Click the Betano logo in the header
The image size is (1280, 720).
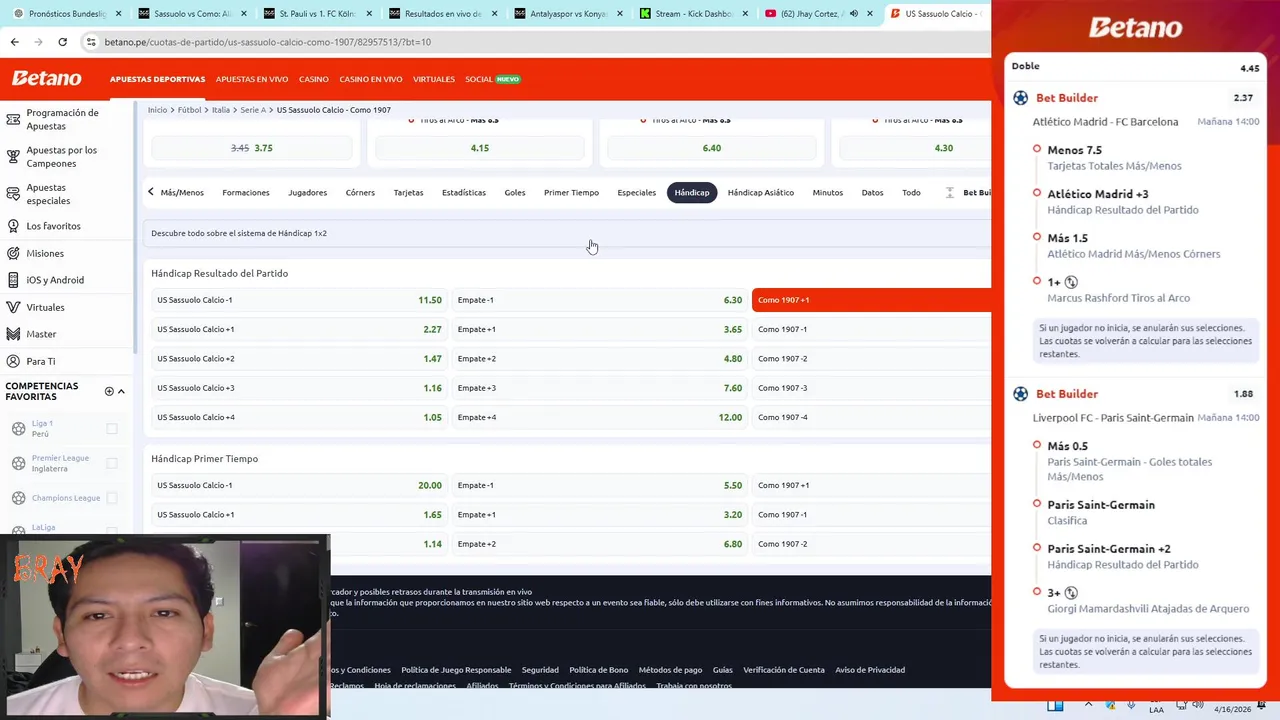[x=46, y=79]
